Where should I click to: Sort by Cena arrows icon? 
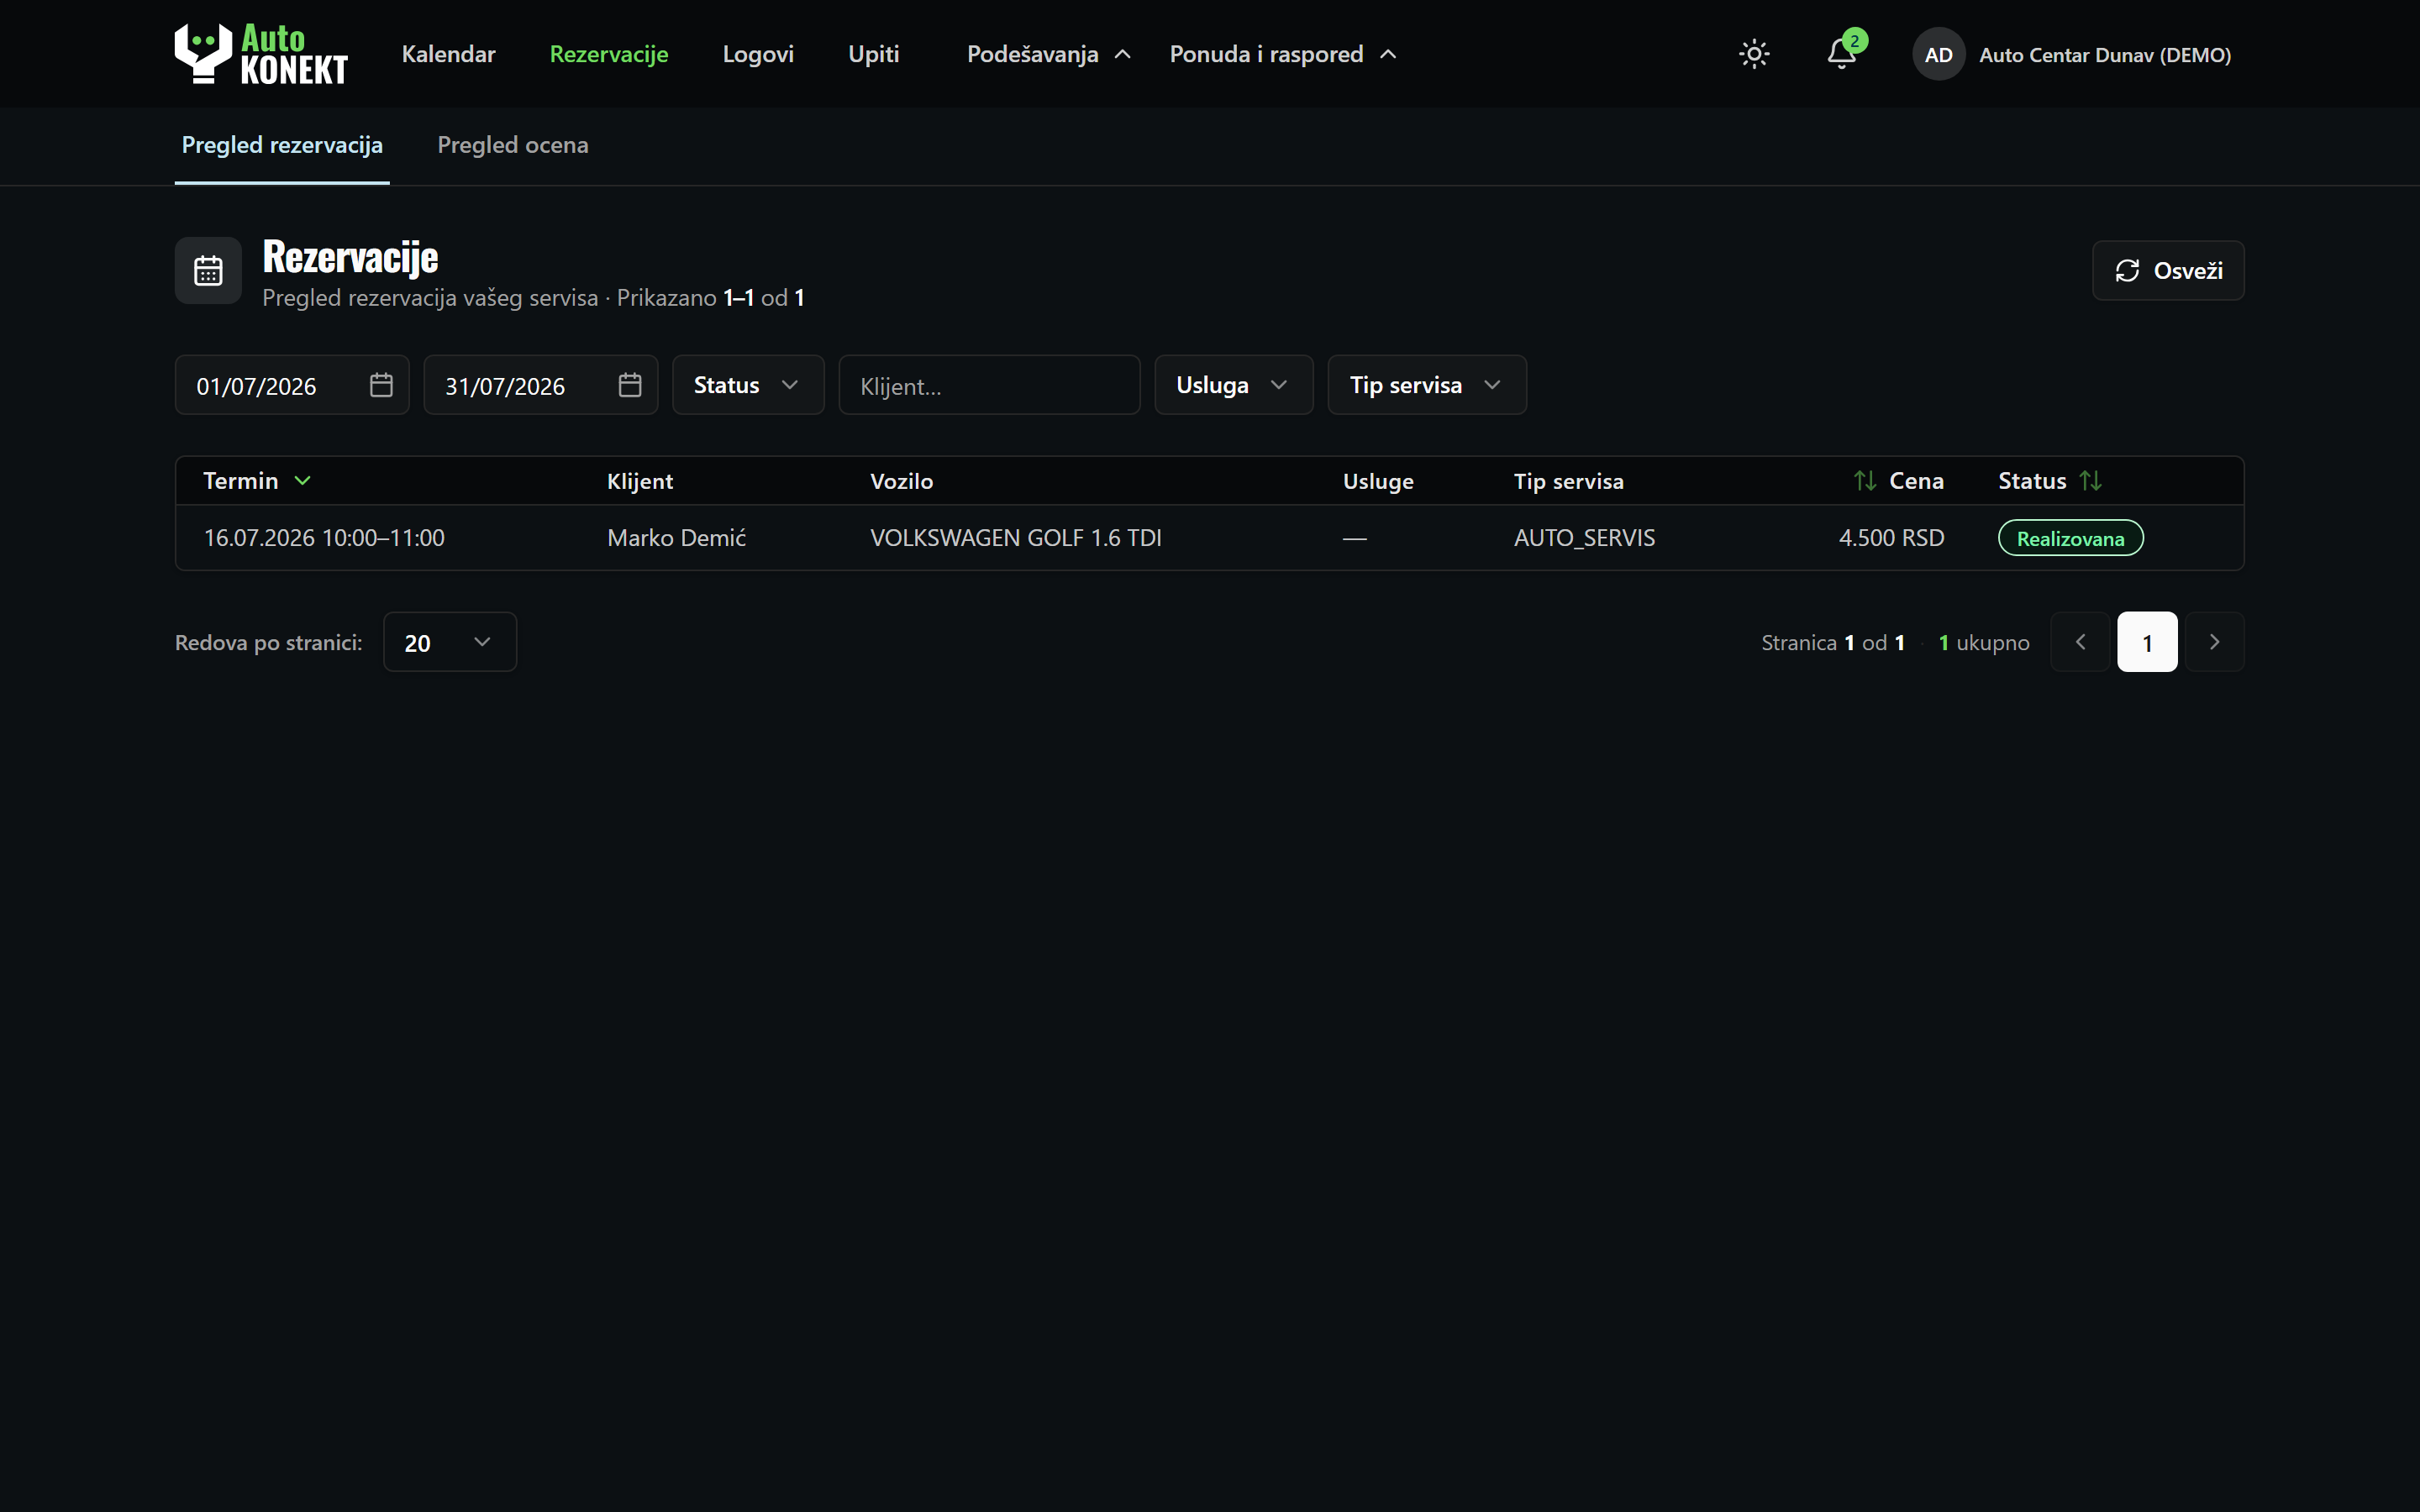1864,481
